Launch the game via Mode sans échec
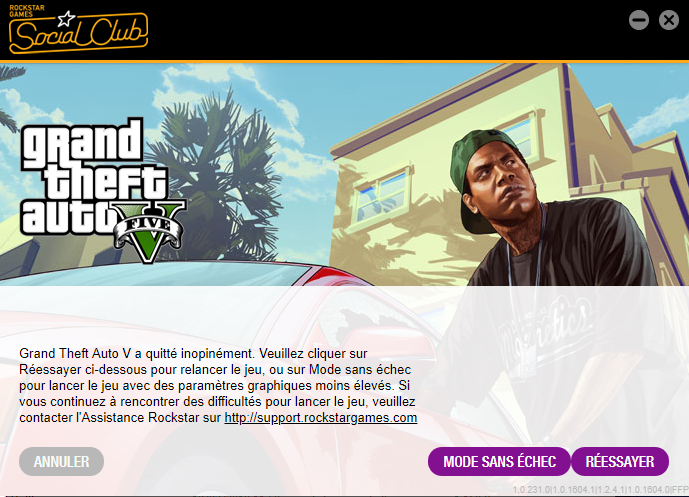This screenshot has width=689, height=497. pos(499,461)
